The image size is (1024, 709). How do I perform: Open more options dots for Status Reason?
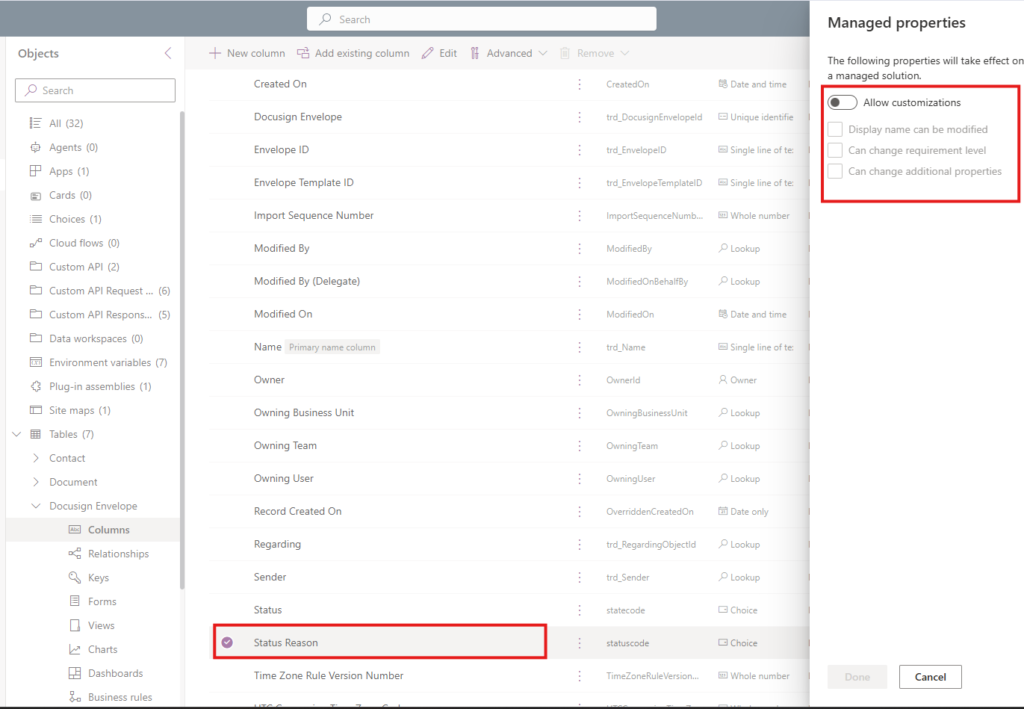tap(579, 643)
